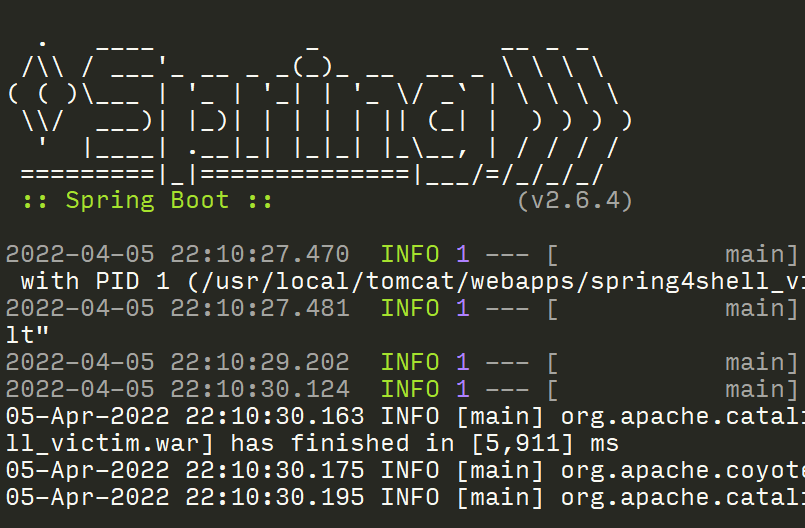Click the green INFO on the 22:10:27.470 line
Screen dimensions: 805x528
tap(410, 255)
